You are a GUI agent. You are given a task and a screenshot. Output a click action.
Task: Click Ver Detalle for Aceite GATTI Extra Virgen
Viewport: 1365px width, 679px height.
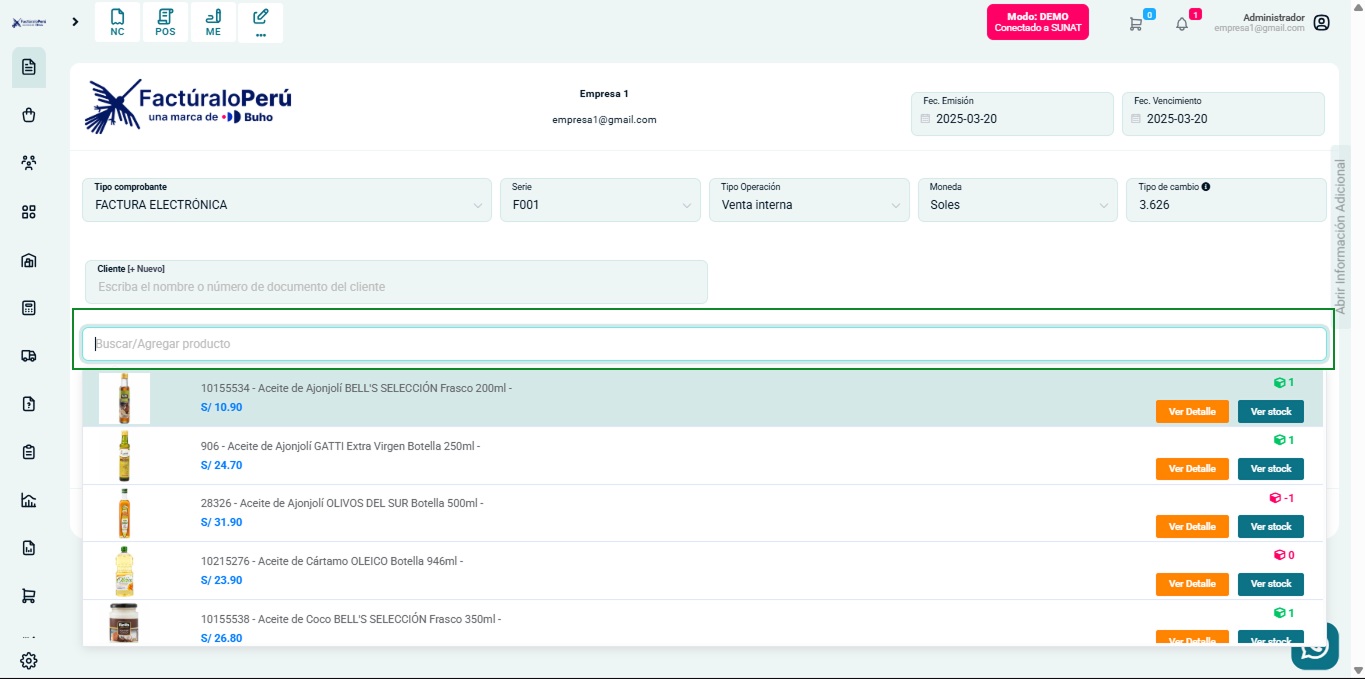tap(1192, 469)
